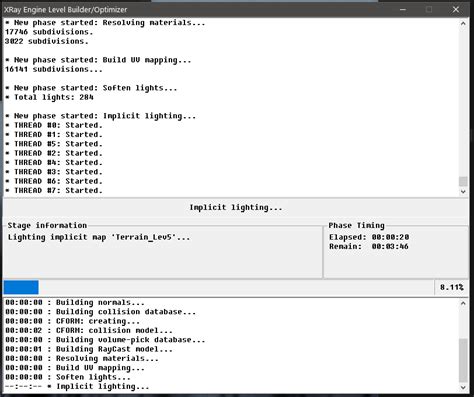Viewport: 474px width, 397px height.
Task: Select the 'Resolving materials...' phase started line
Action: point(105,23)
